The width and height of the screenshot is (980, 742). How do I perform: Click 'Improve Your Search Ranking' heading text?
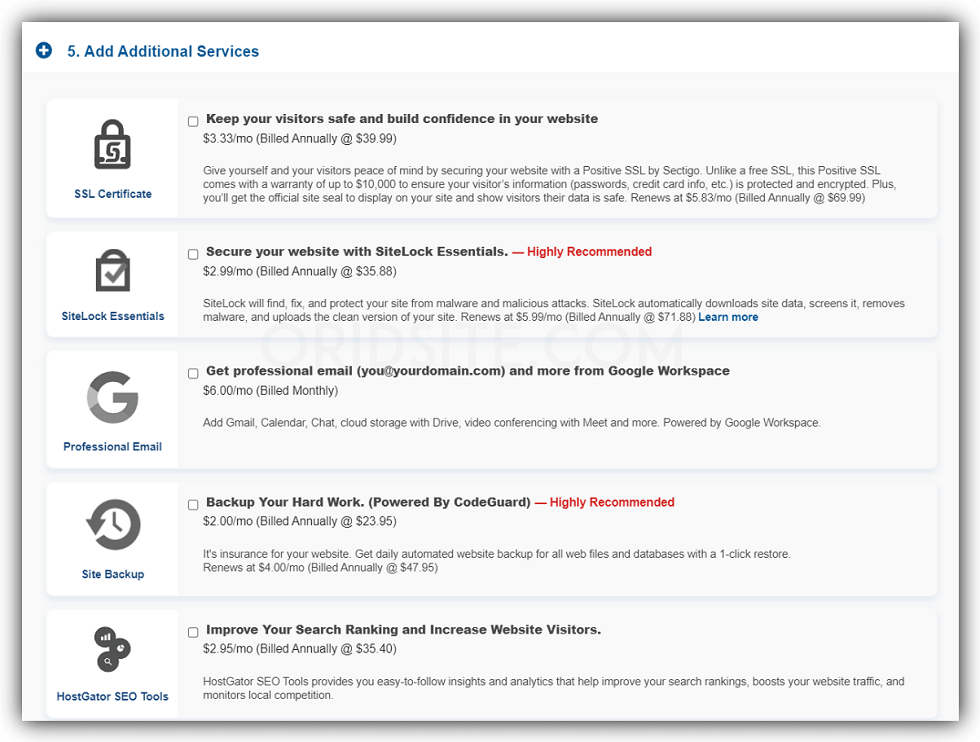tap(403, 629)
